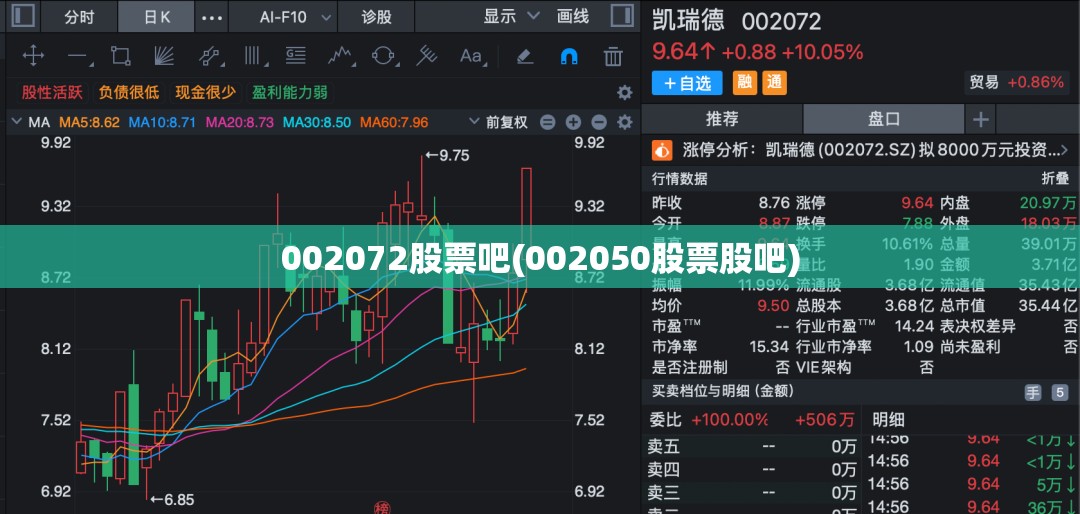Select the golden ratio retracement lines tool
The height and width of the screenshot is (514, 1080).
tap(296, 56)
